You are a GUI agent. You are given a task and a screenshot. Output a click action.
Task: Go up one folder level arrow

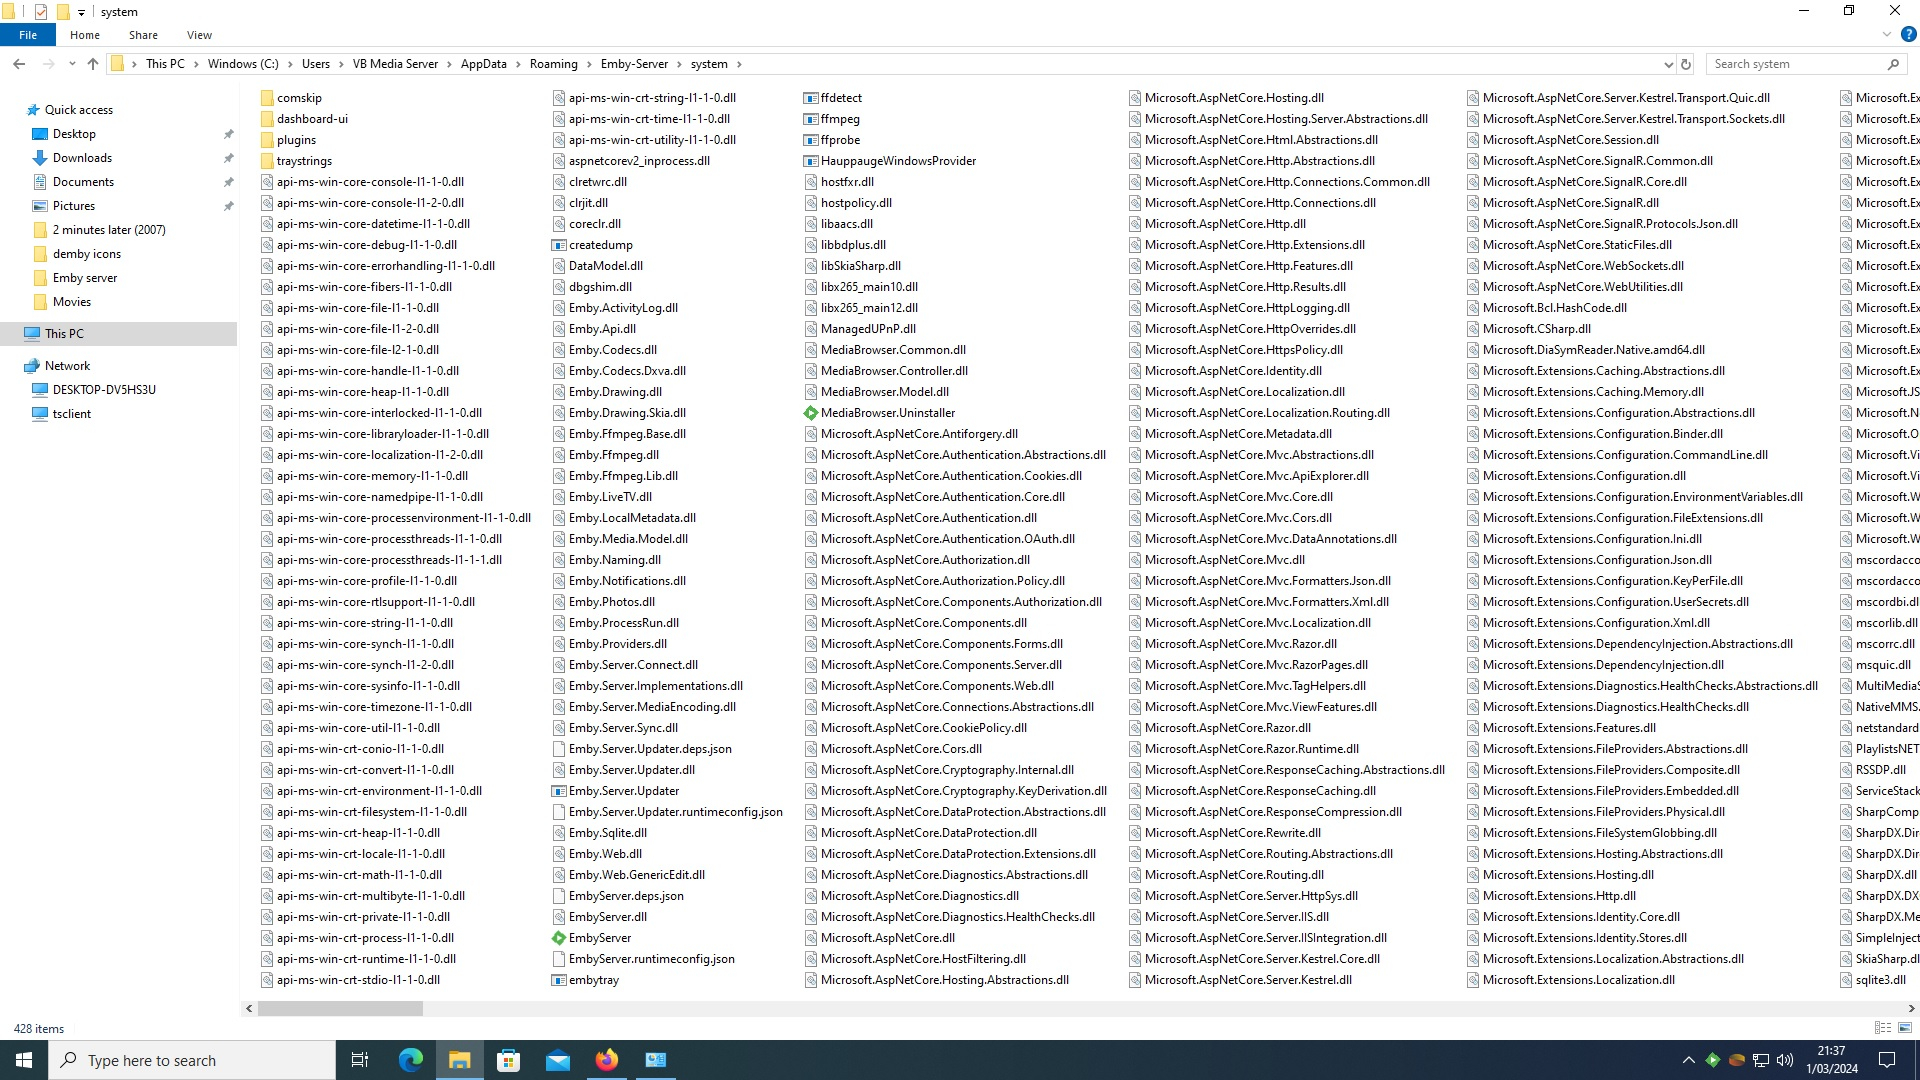pos(93,64)
